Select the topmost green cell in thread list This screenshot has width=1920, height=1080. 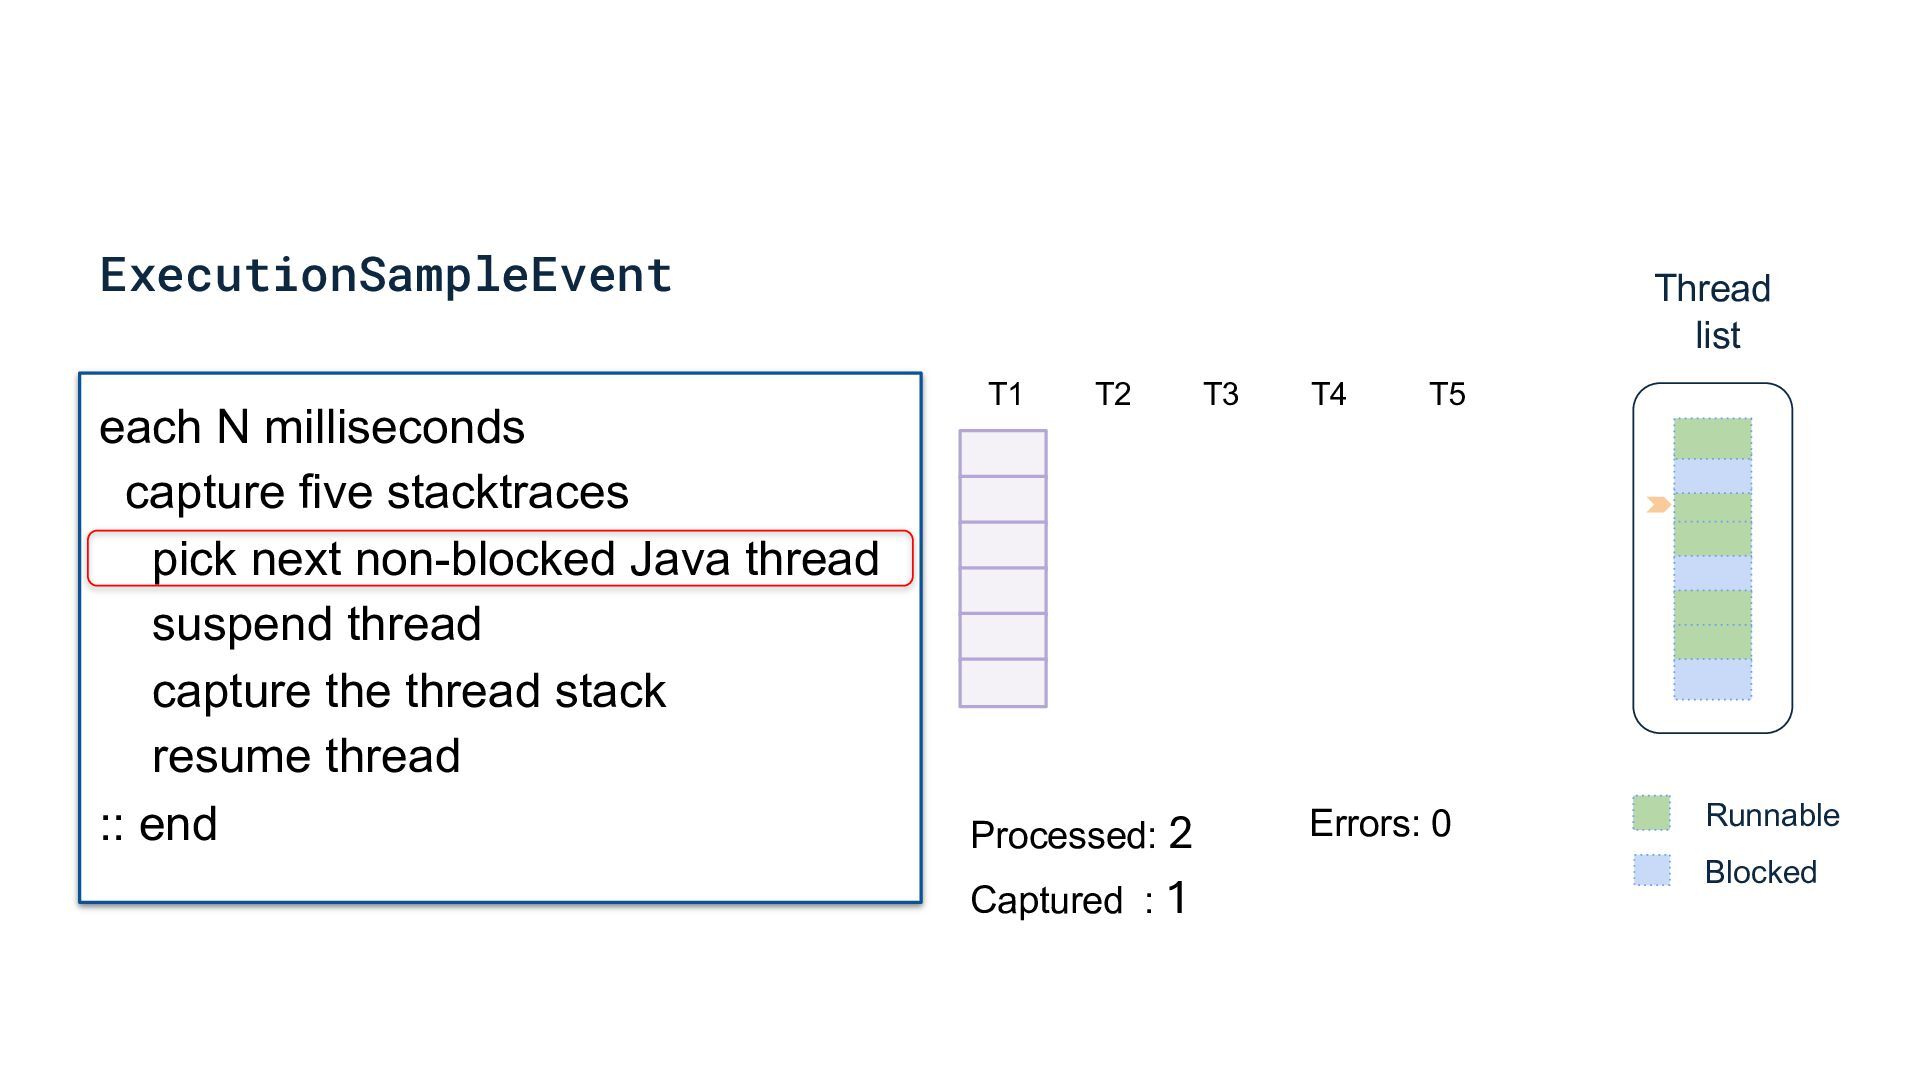[1712, 438]
